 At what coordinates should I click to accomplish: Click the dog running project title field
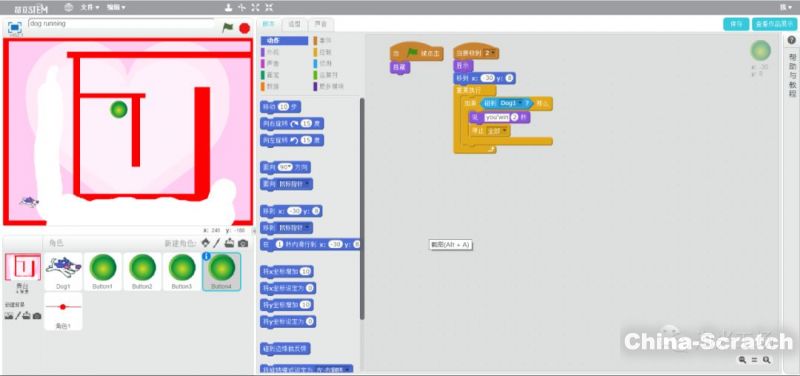pos(121,23)
